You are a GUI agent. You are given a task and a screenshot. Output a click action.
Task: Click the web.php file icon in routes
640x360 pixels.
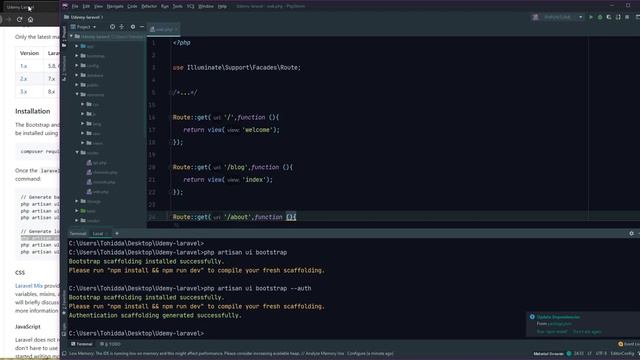point(89,191)
